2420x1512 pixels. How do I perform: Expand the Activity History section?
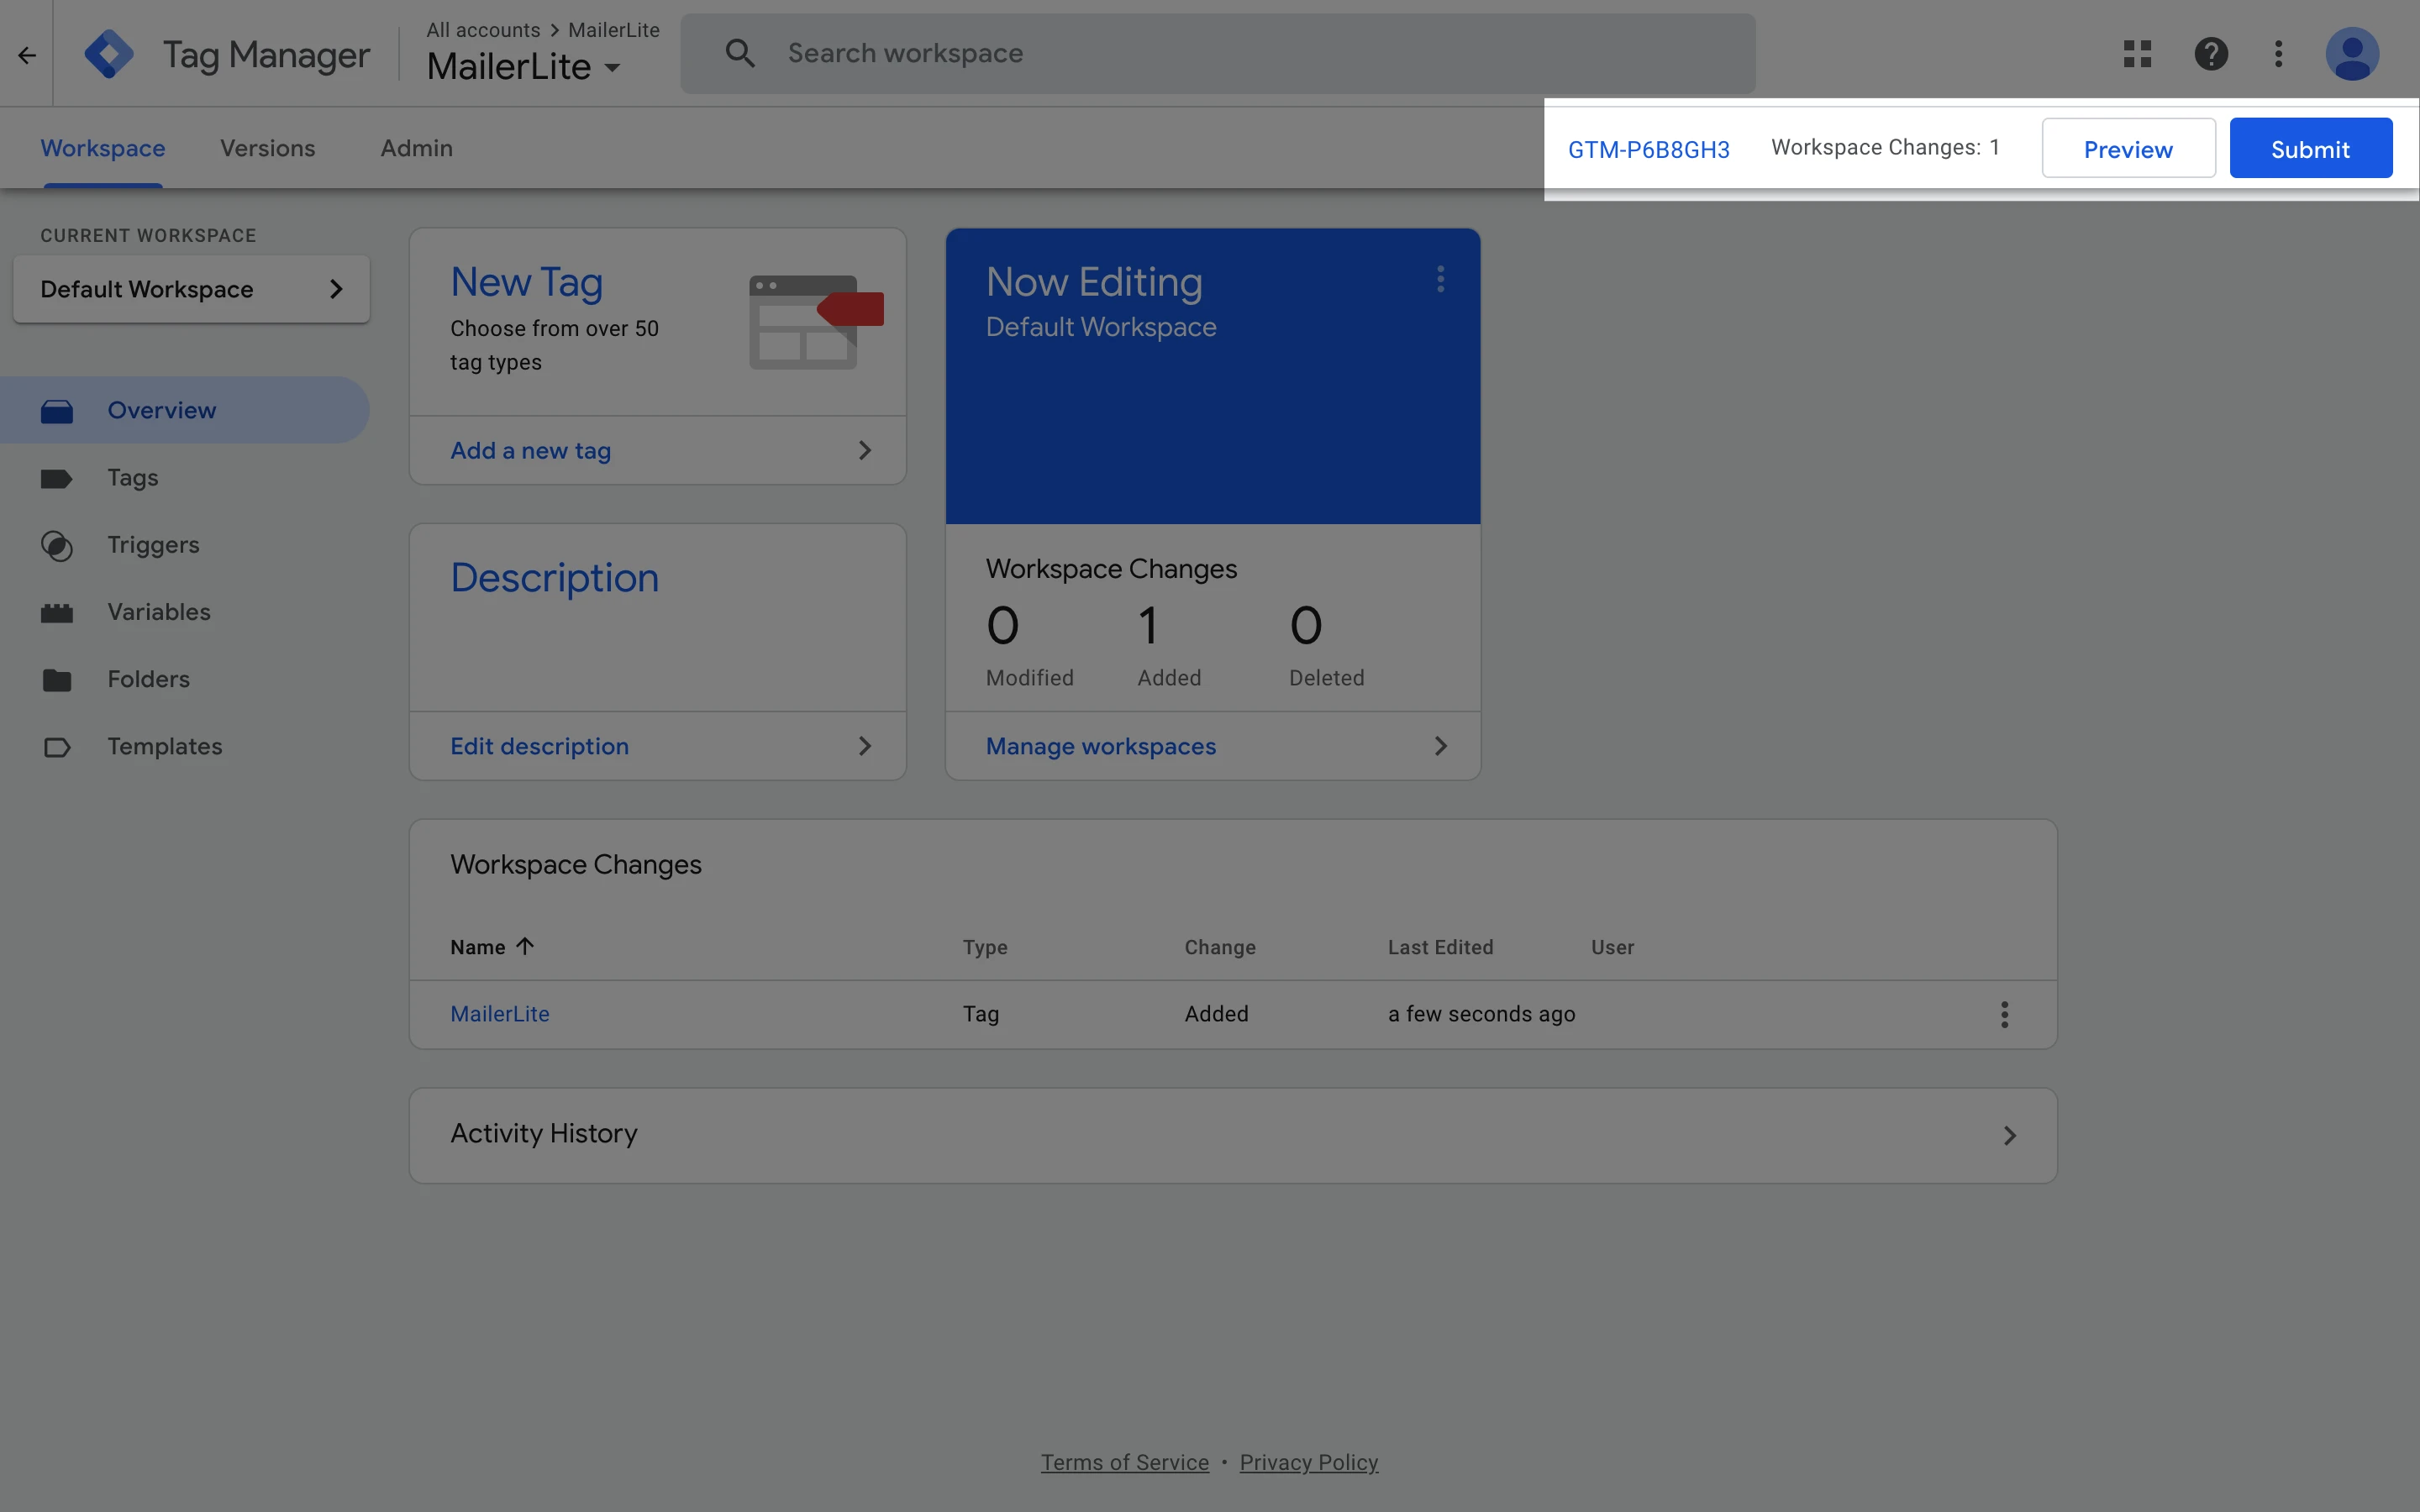coord(2009,1135)
